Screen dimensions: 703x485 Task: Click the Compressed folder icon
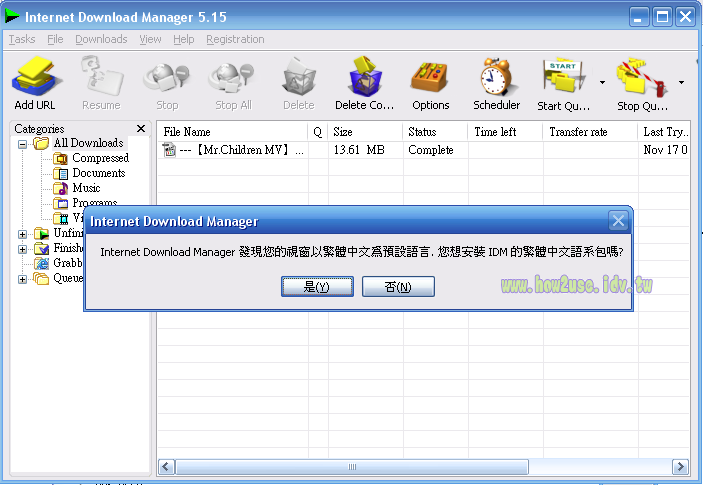(x=61, y=159)
